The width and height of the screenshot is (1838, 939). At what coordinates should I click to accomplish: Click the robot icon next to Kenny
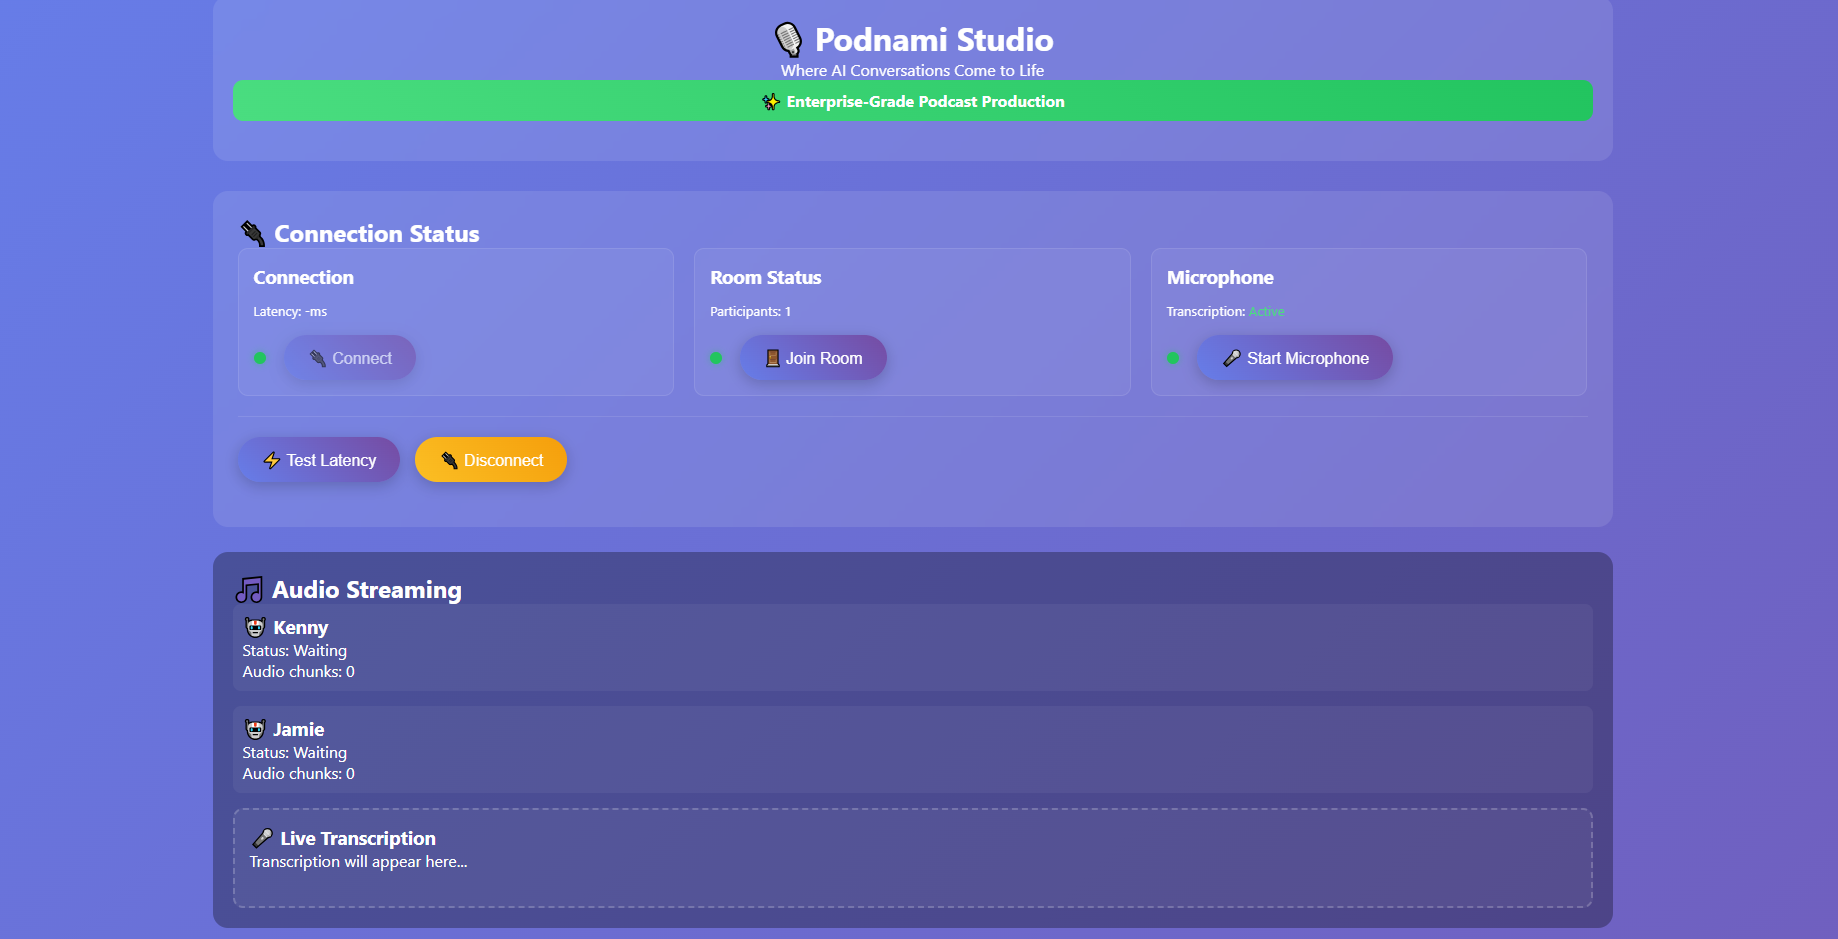255,627
